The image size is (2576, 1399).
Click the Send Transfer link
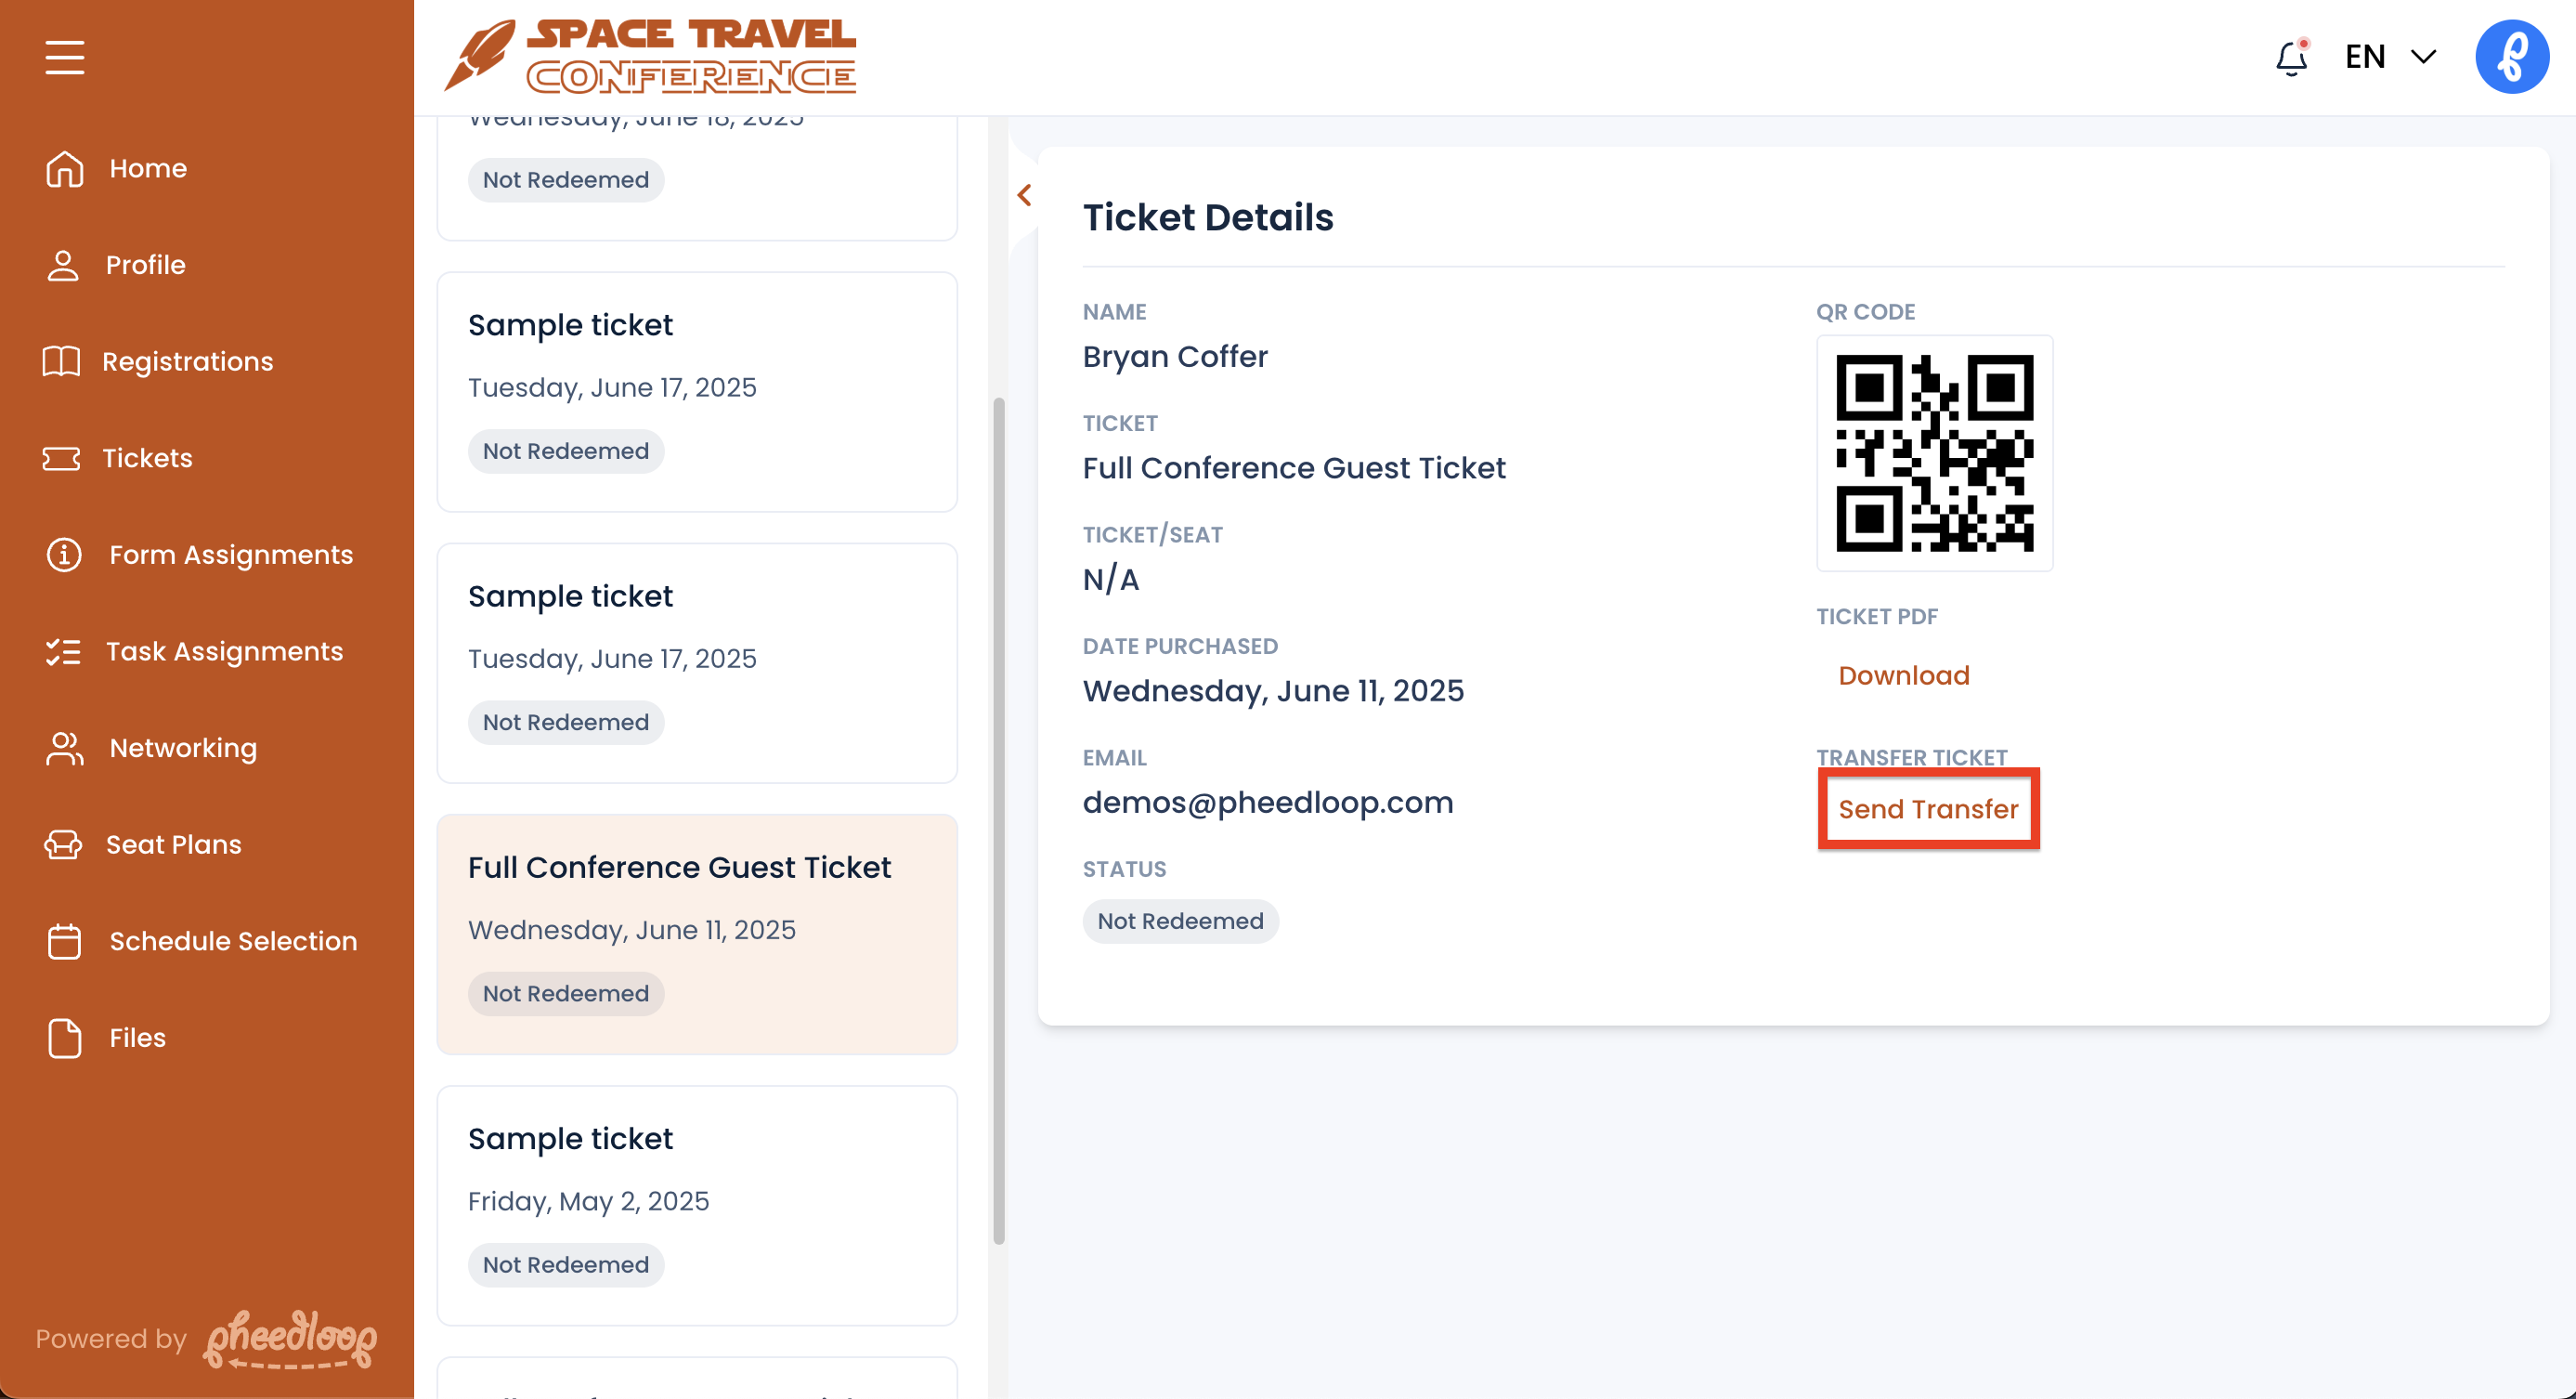(x=1927, y=809)
